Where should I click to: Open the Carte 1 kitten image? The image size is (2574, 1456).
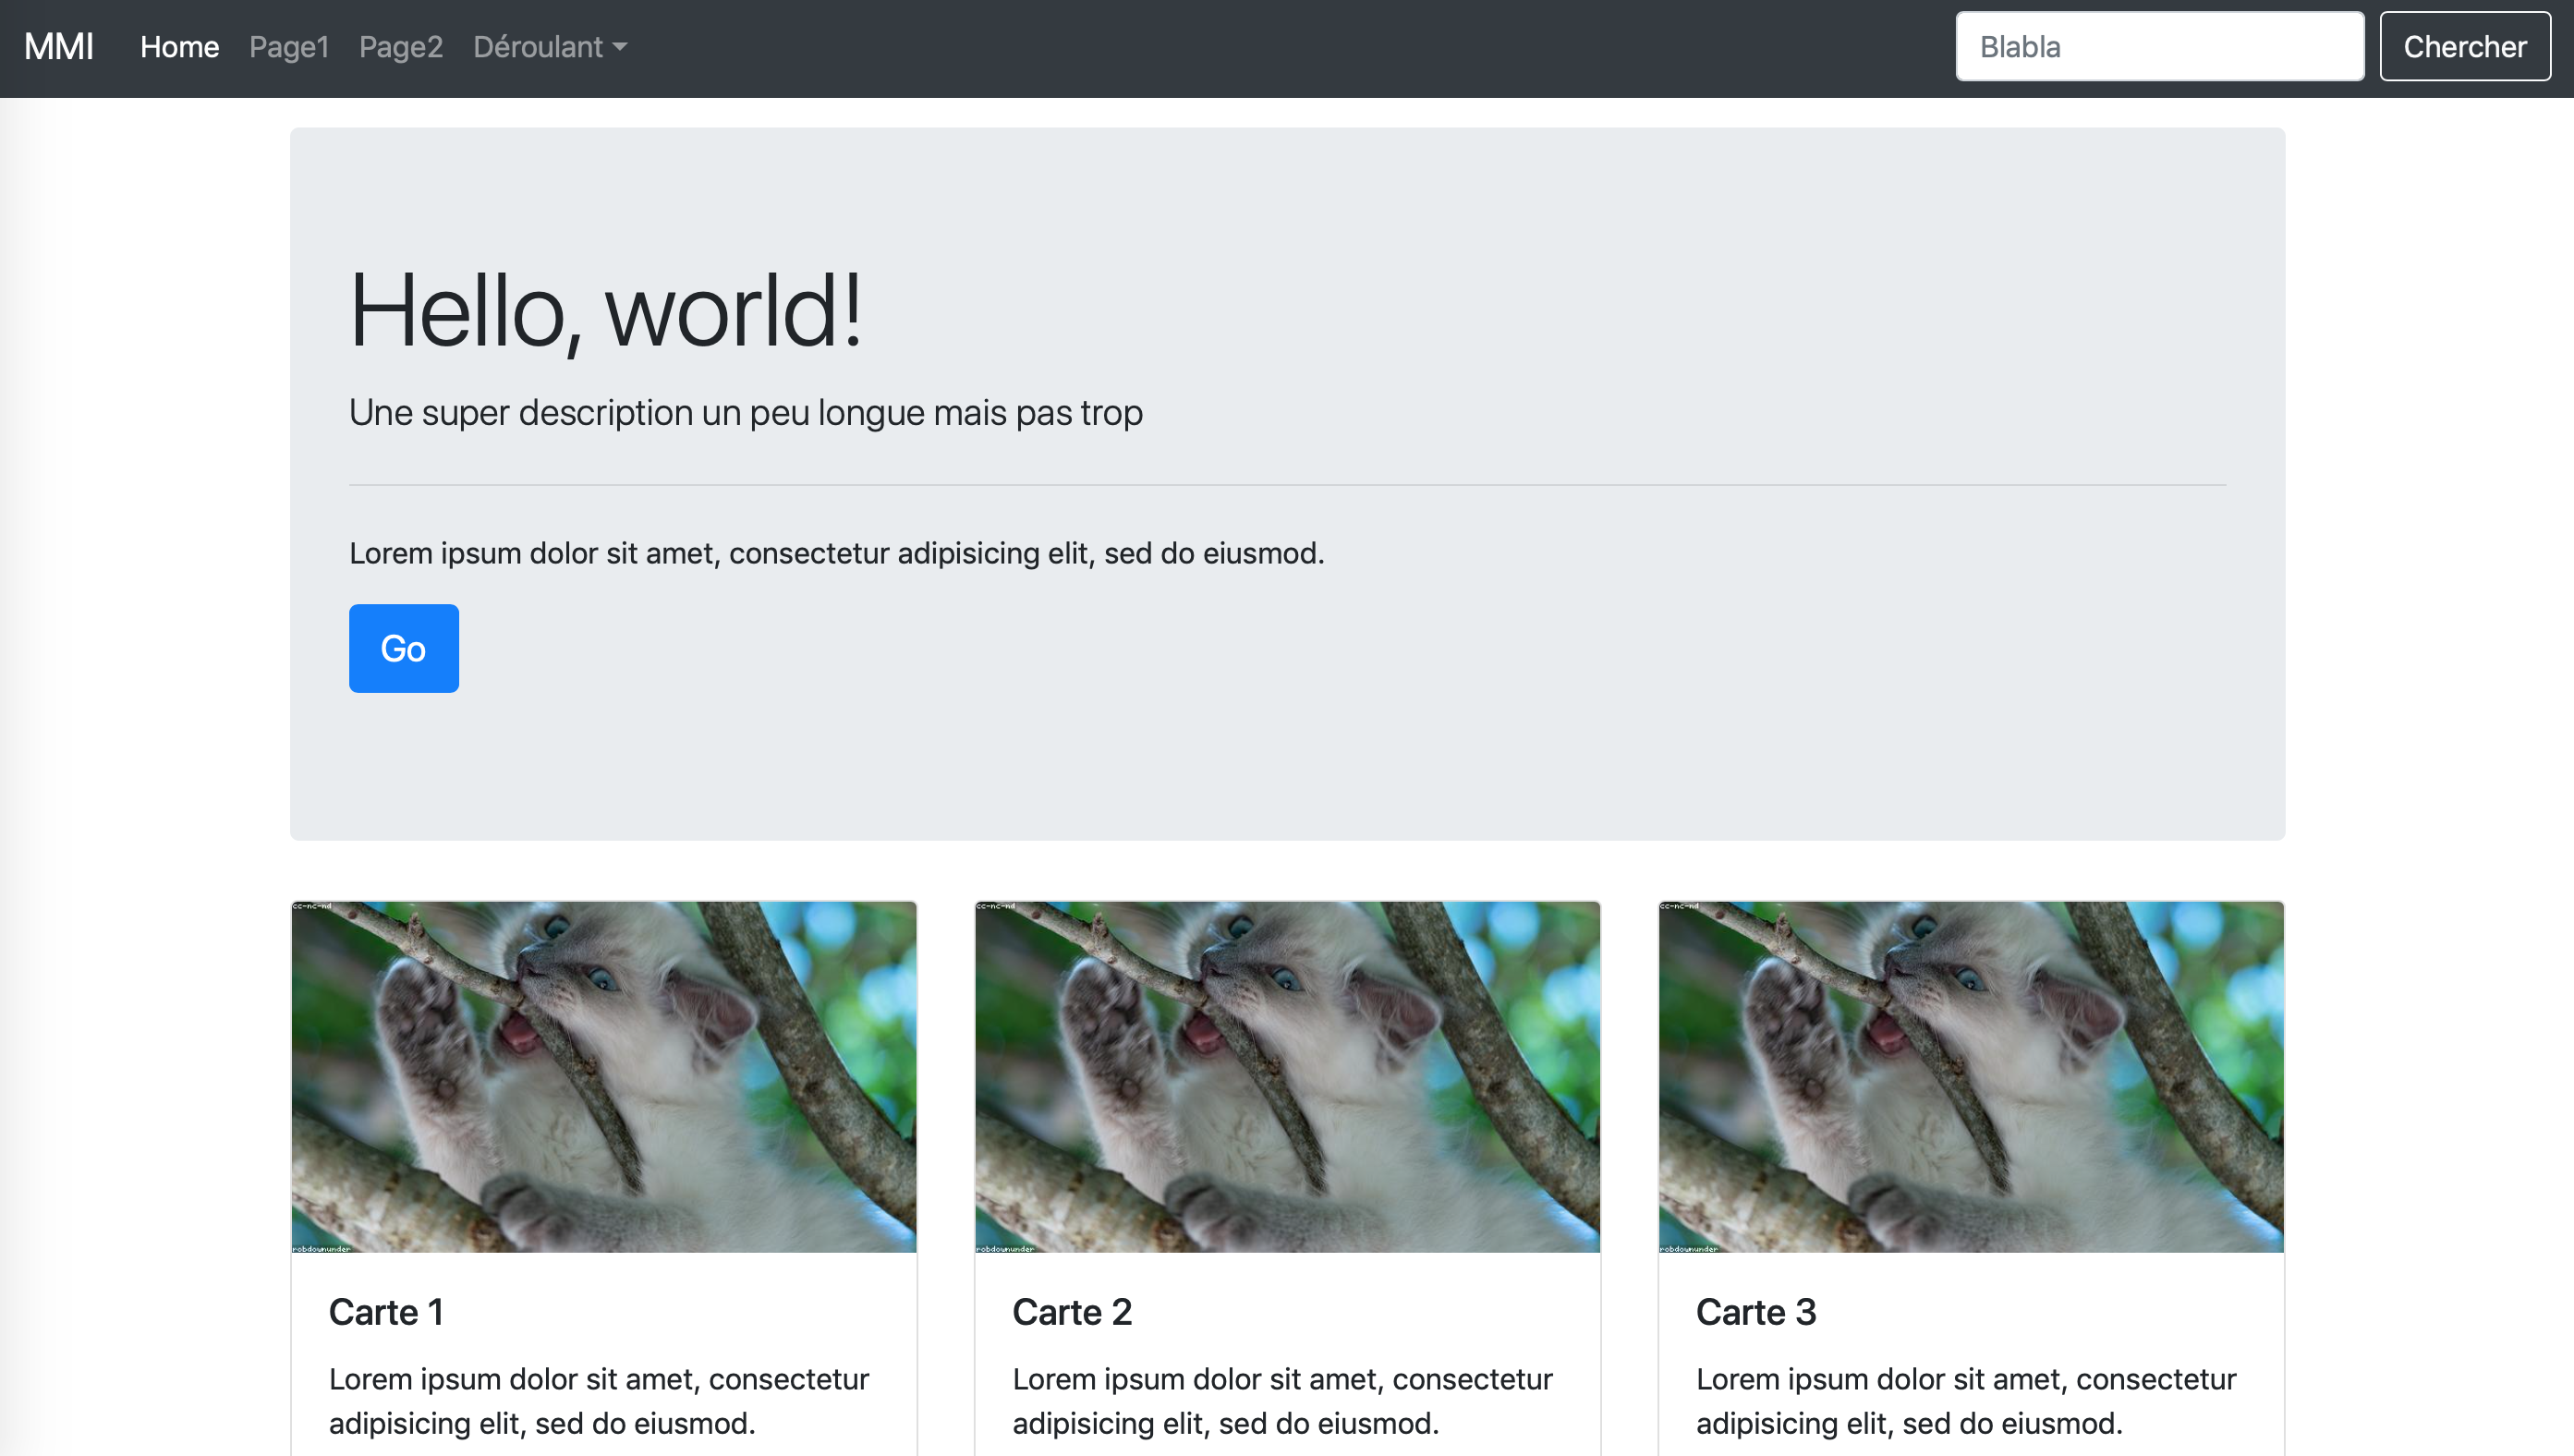coord(603,1076)
